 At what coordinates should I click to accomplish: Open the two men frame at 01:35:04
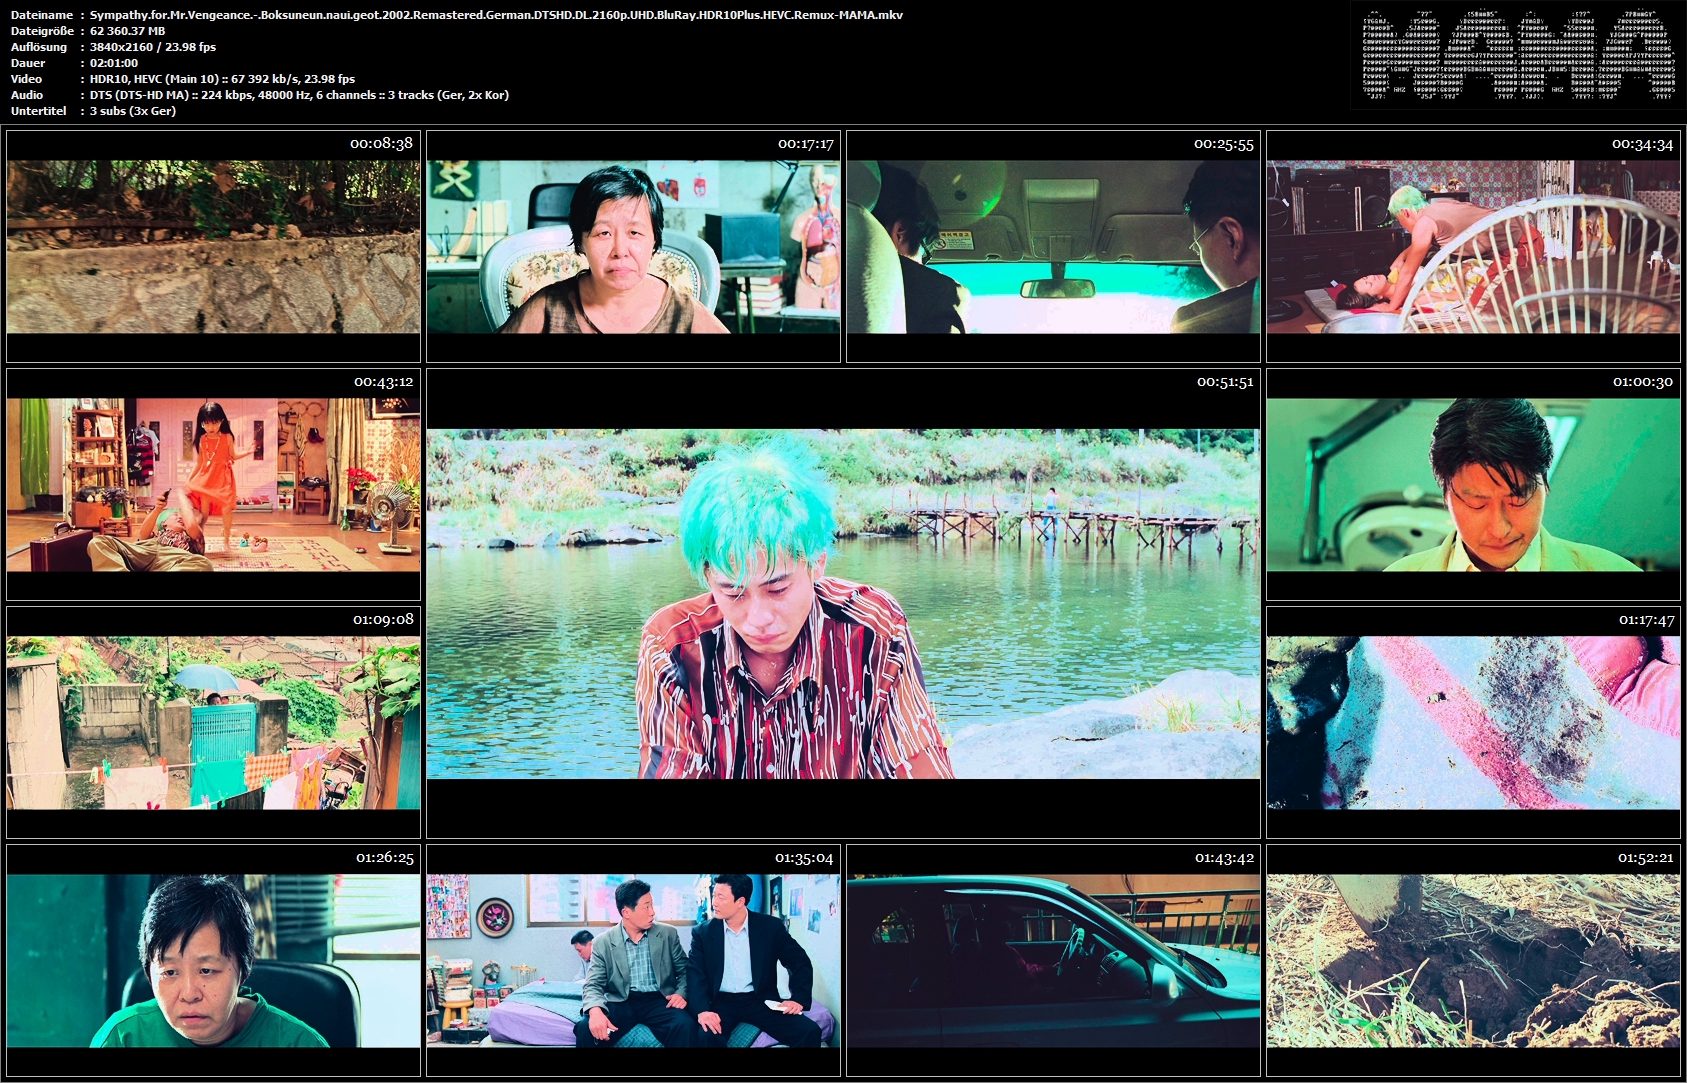(633, 960)
